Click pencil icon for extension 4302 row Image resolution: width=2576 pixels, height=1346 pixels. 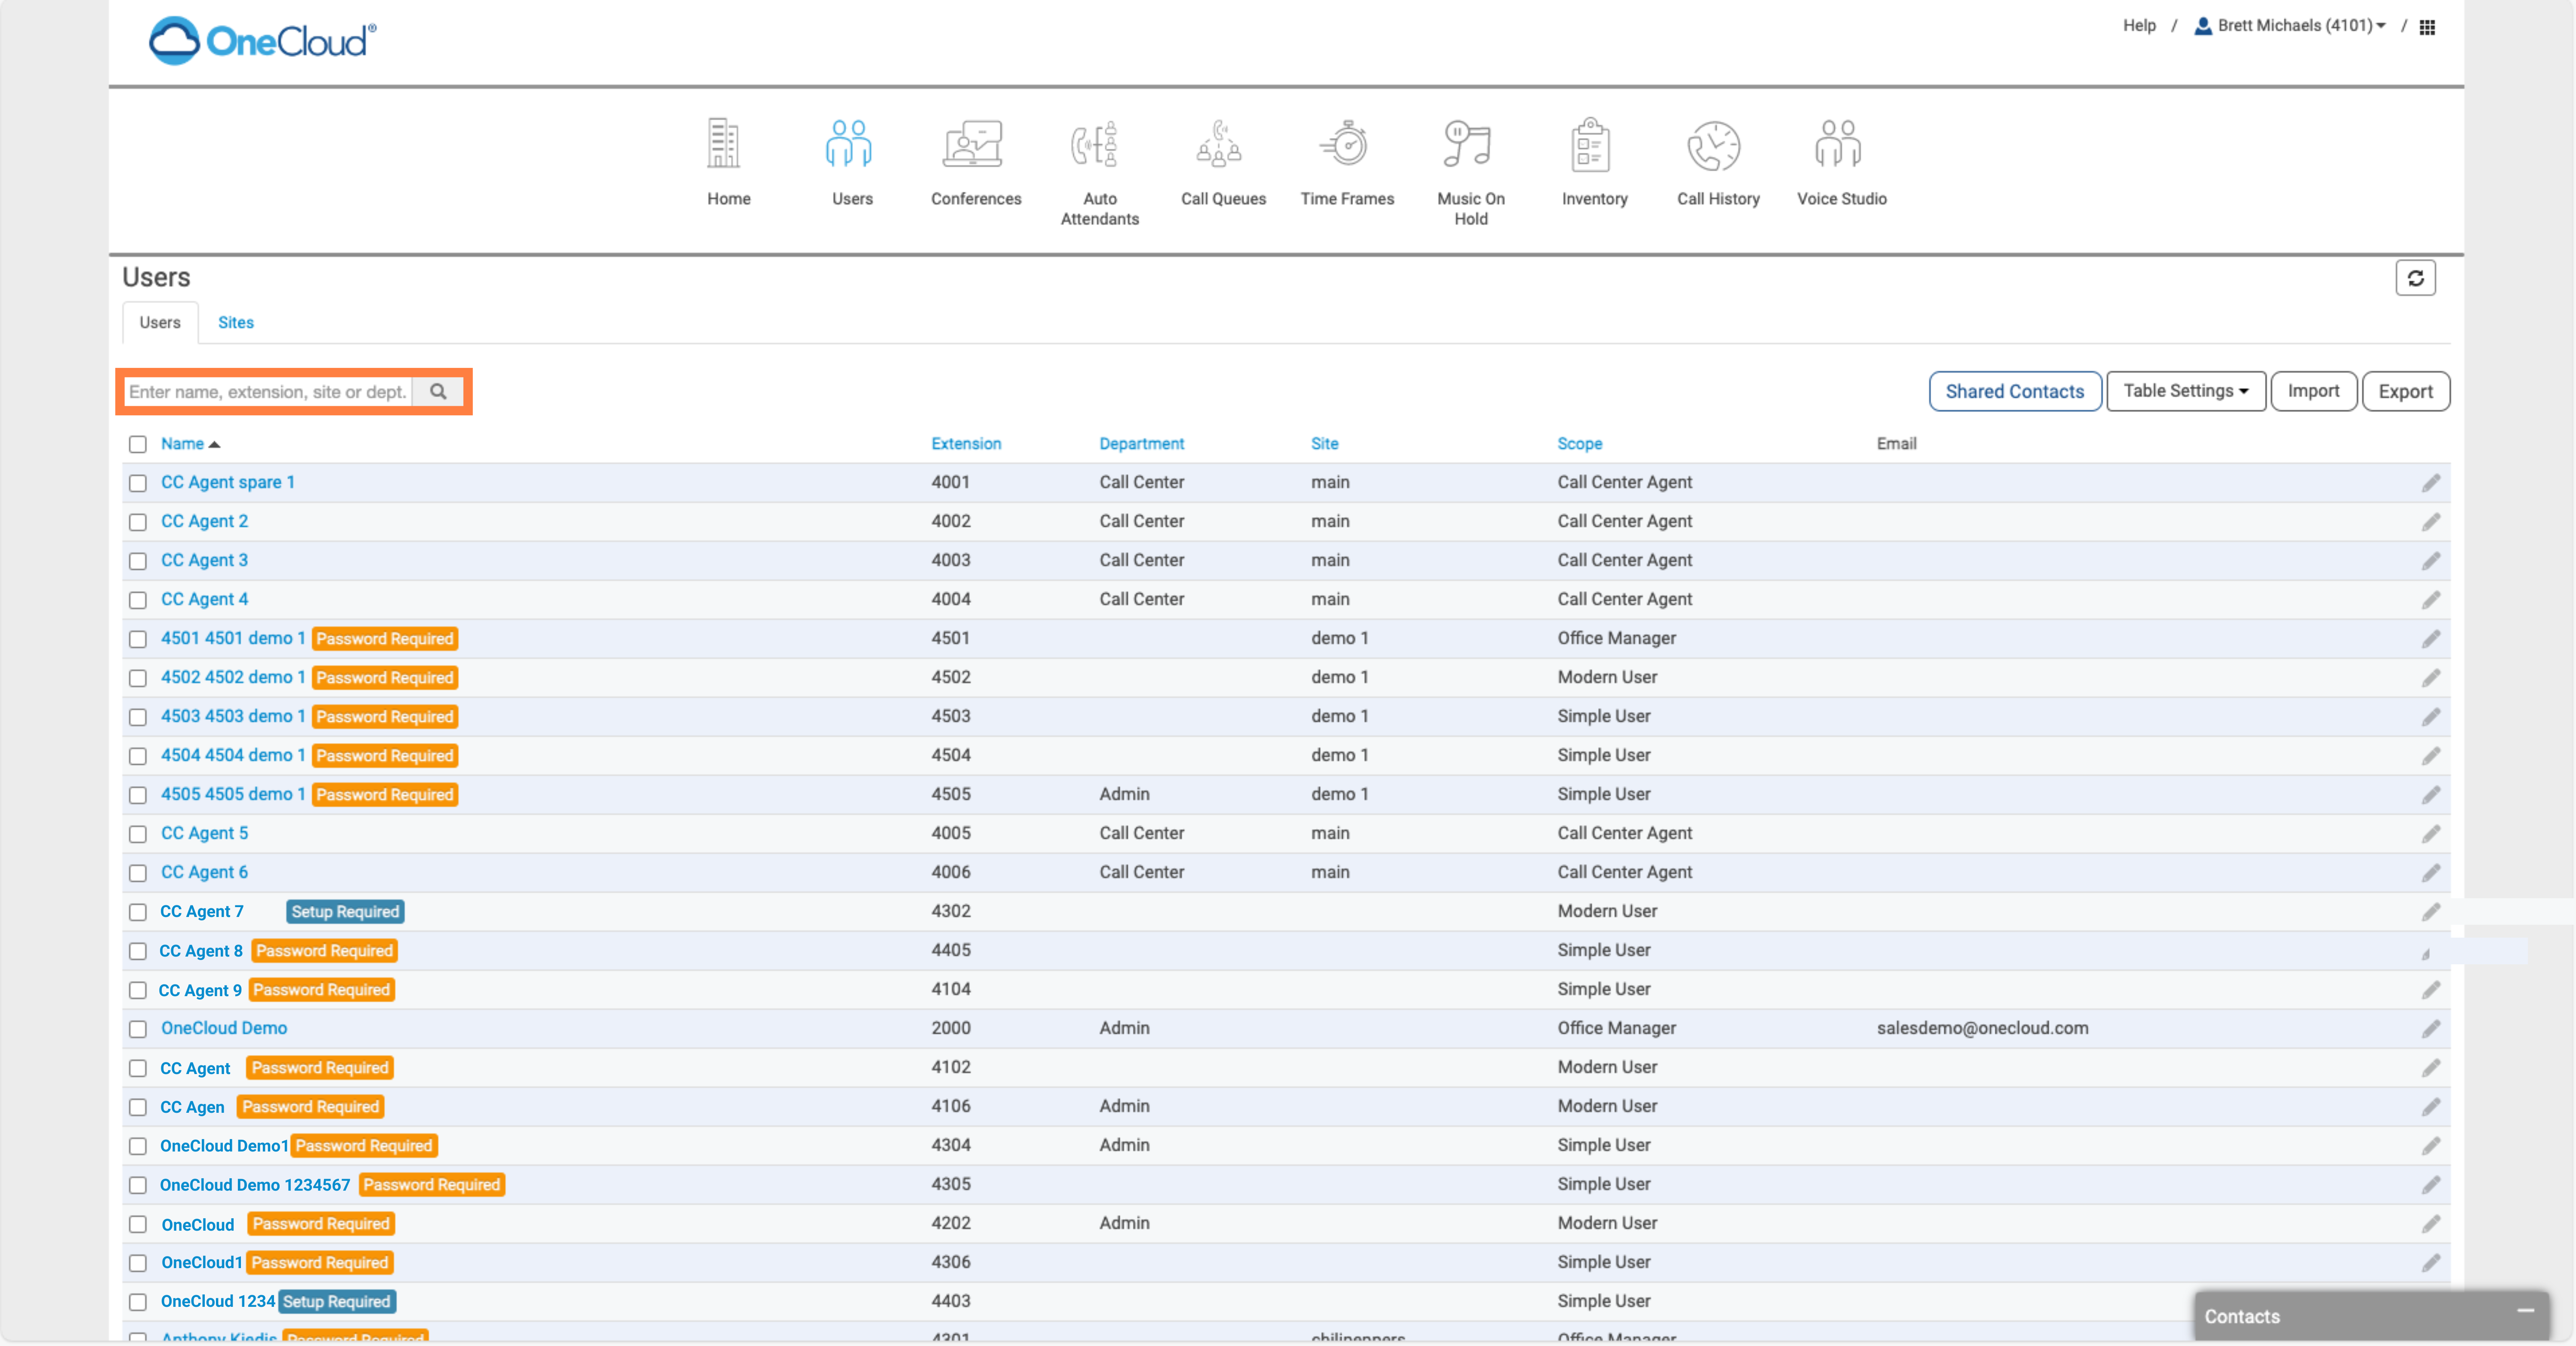[x=2431, y=912]
